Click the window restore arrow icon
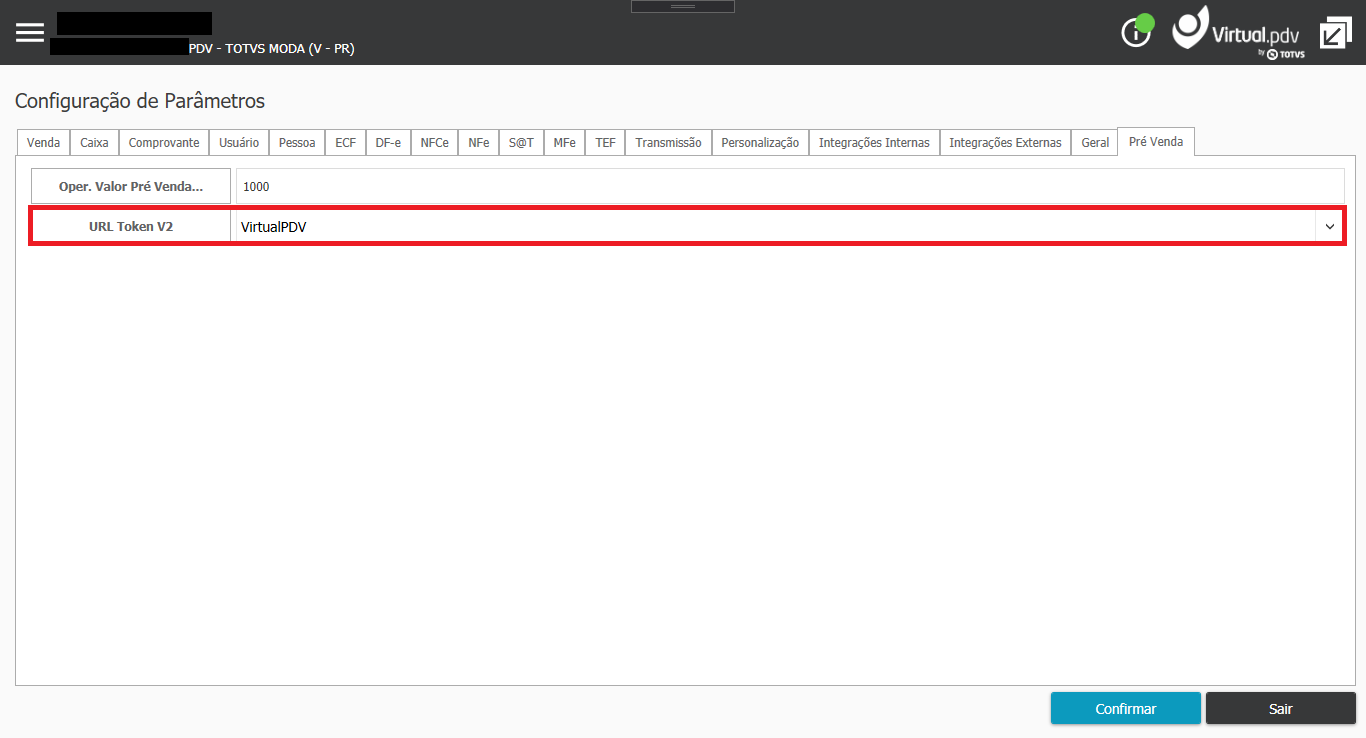The height and width of the screenshot is (738, 1366). click(1335, 33)
